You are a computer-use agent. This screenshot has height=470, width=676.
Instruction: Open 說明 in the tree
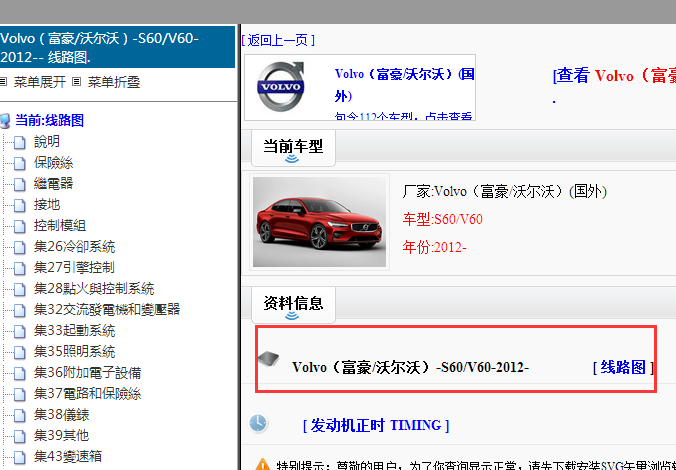tap(47, 142)
